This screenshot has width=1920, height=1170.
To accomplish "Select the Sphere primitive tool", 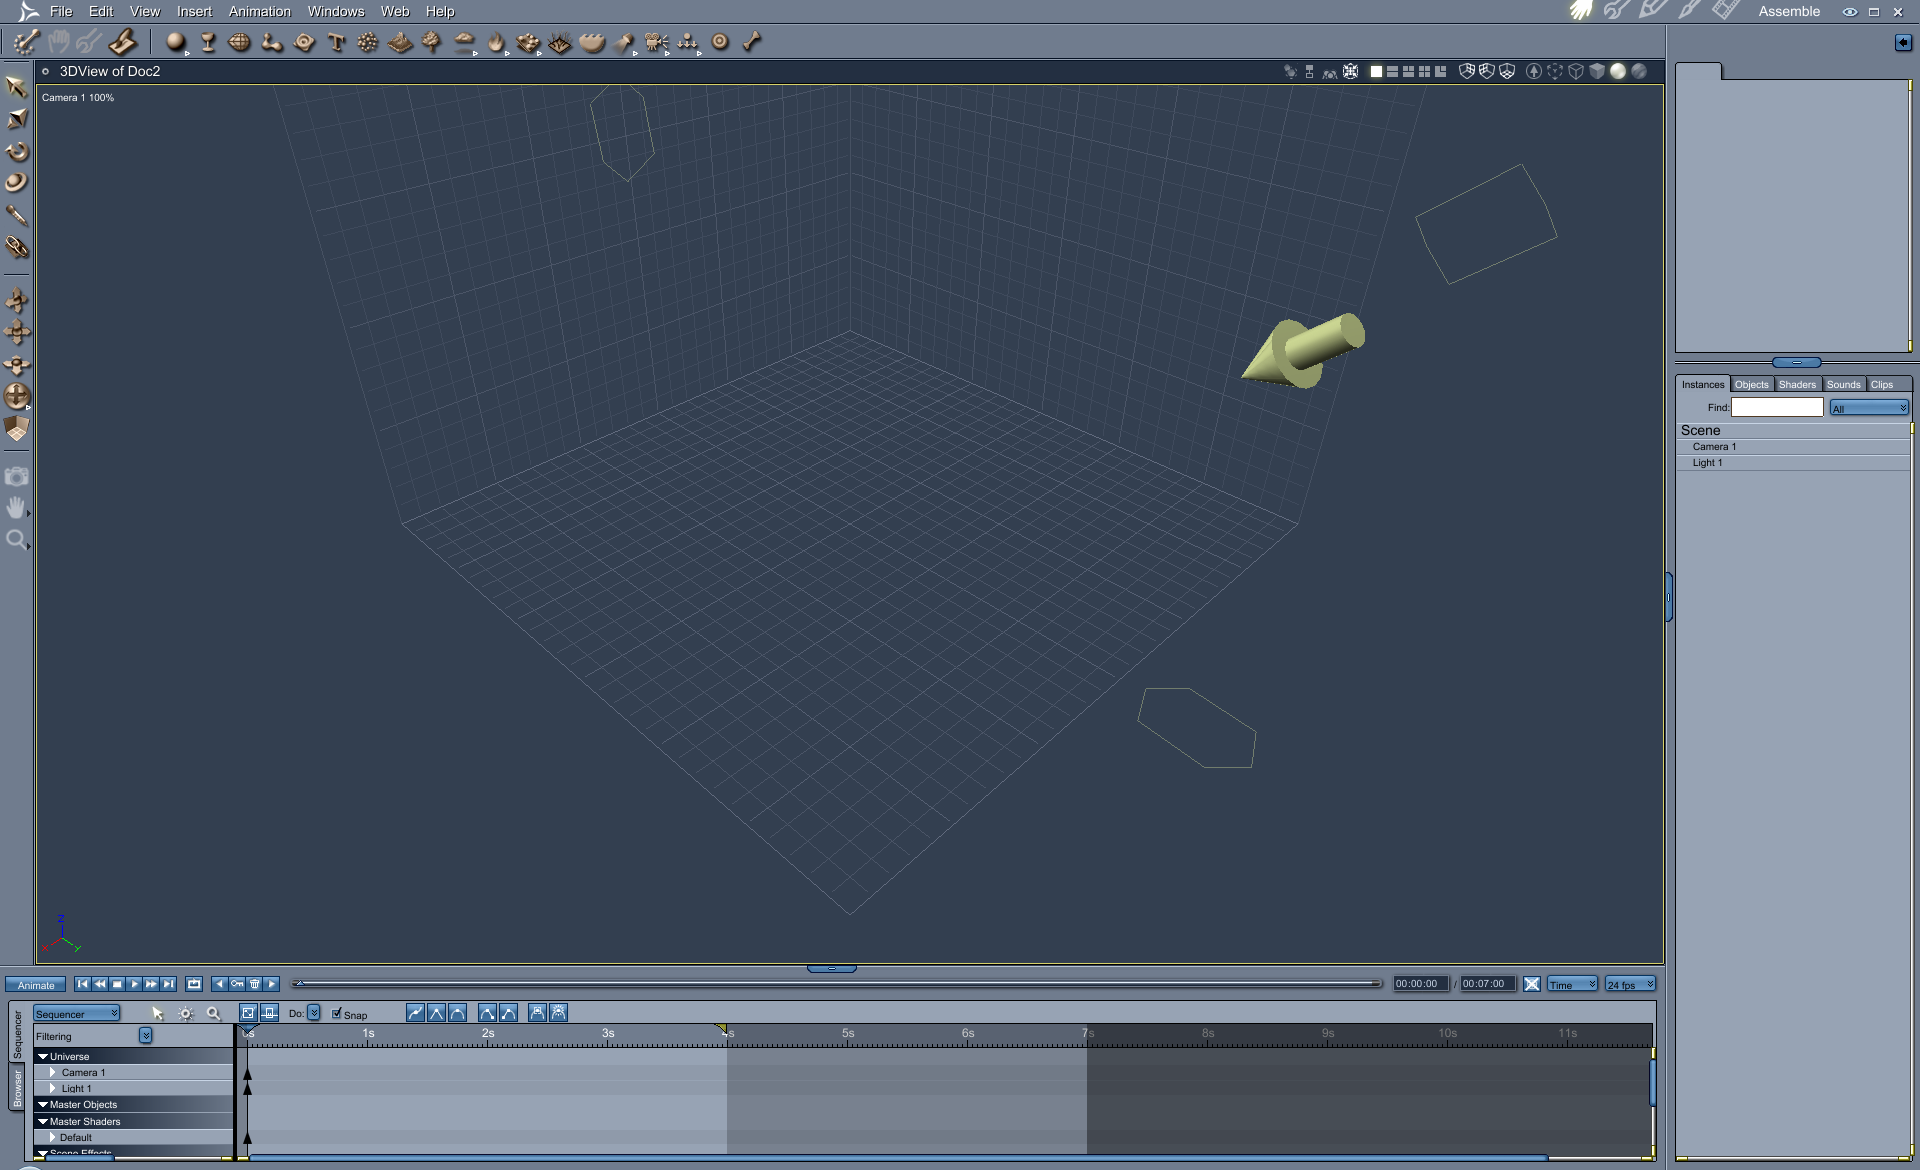I will click(x=174, y=42).
